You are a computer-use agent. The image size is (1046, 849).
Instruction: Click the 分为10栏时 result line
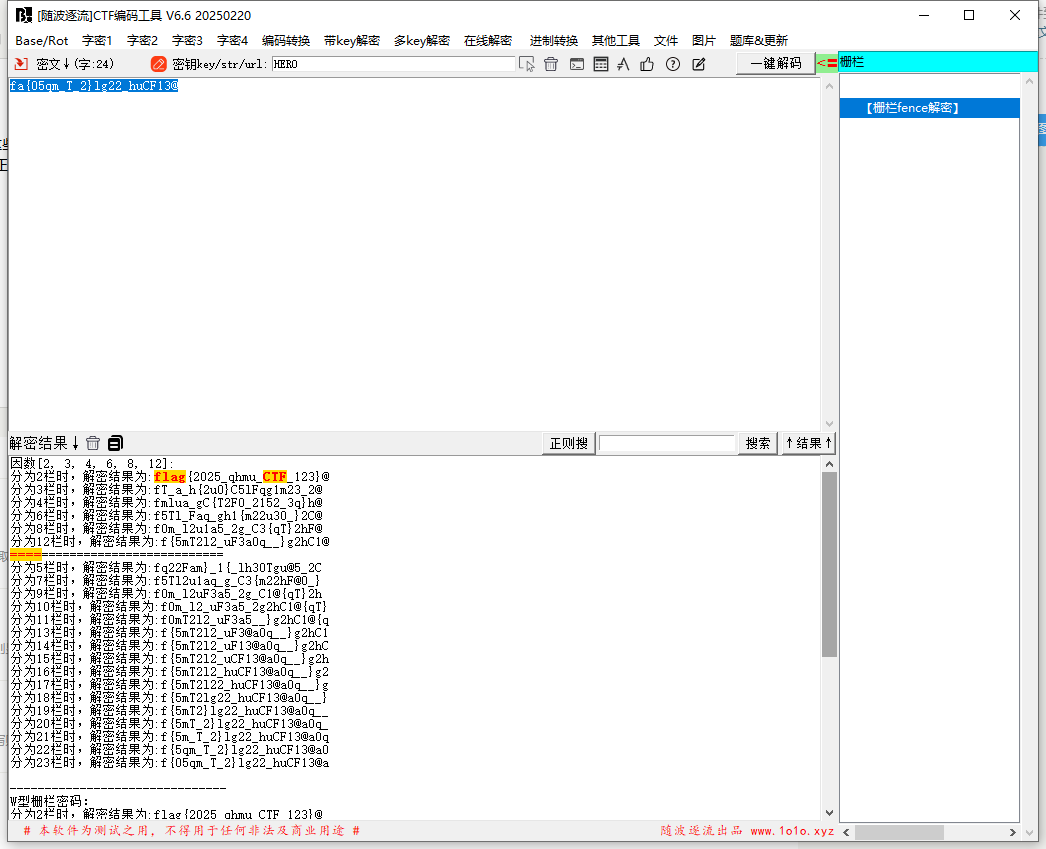tap(168, 607)
